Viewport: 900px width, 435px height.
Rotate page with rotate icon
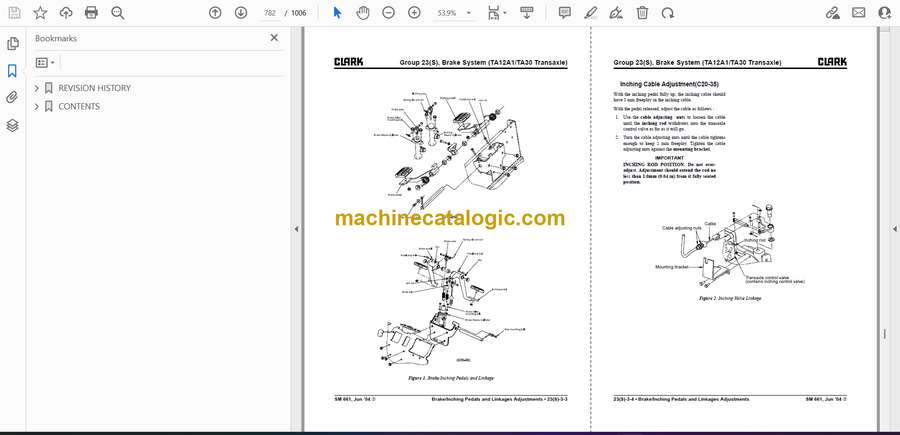click(x=668, y=13)
